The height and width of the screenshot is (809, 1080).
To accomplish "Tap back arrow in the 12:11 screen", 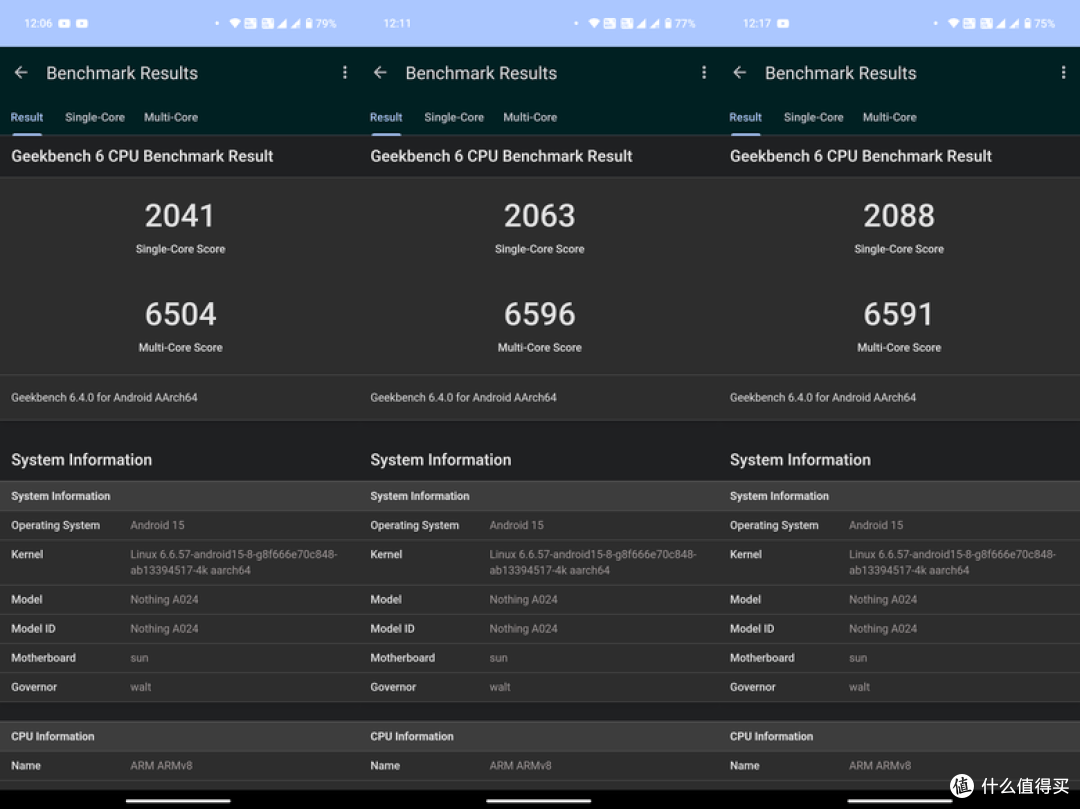I will 380,72.
